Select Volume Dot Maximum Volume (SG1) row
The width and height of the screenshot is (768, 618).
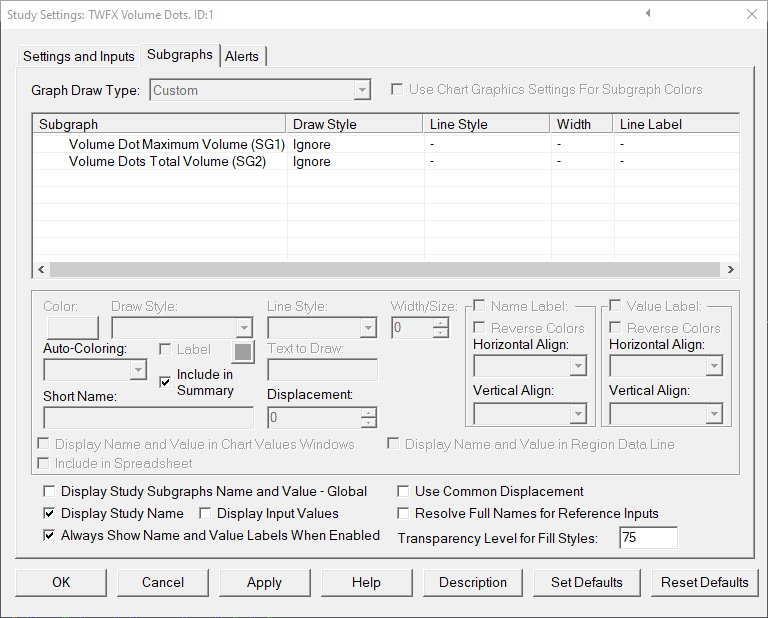(x=176, y=144)
